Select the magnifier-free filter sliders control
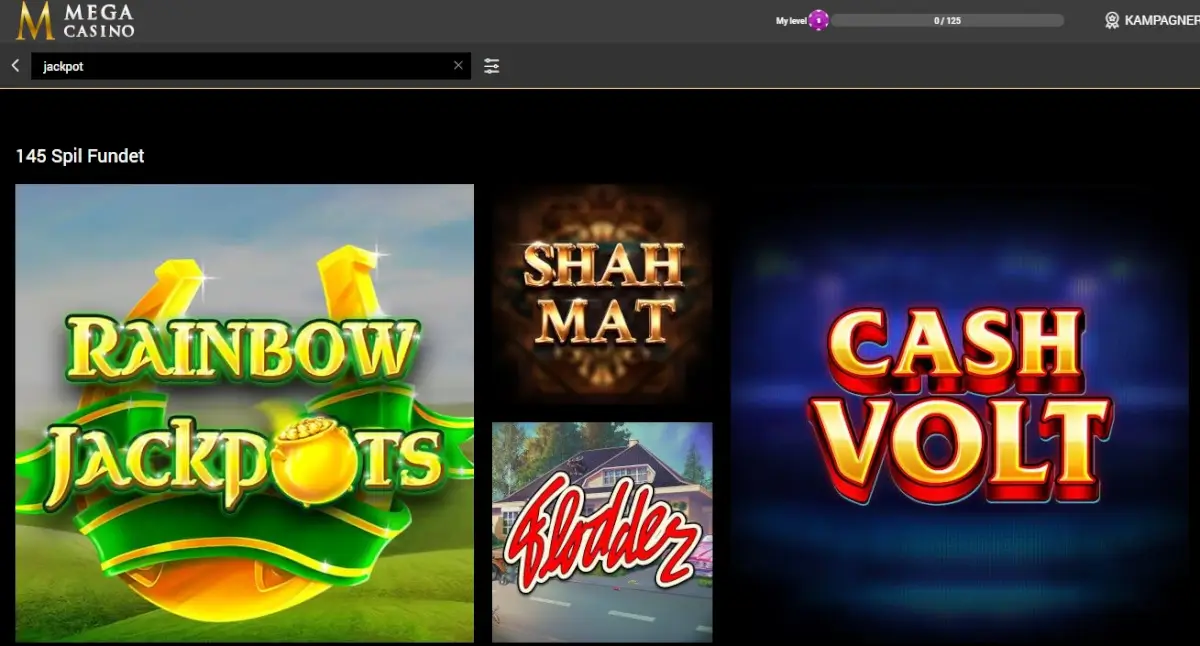 click(491, 65)
